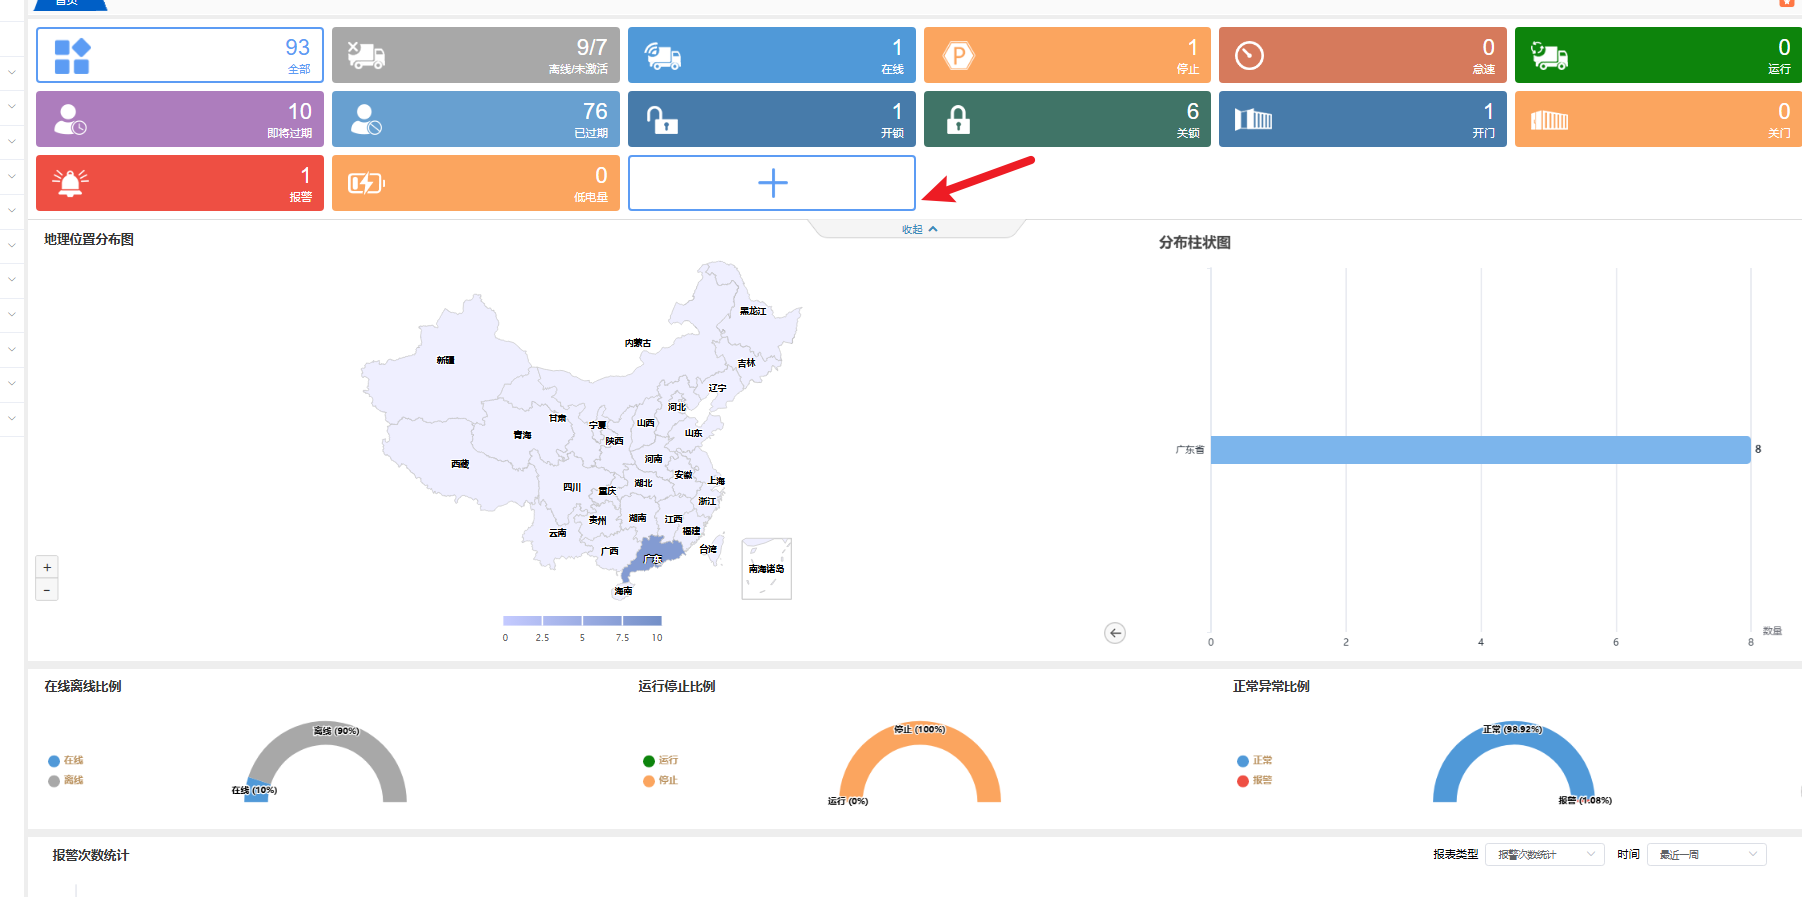Screen dimensions: 1802x897
Task: Switch to the 首页 tab
Action: pyautogui.click(x=68, y=4)
